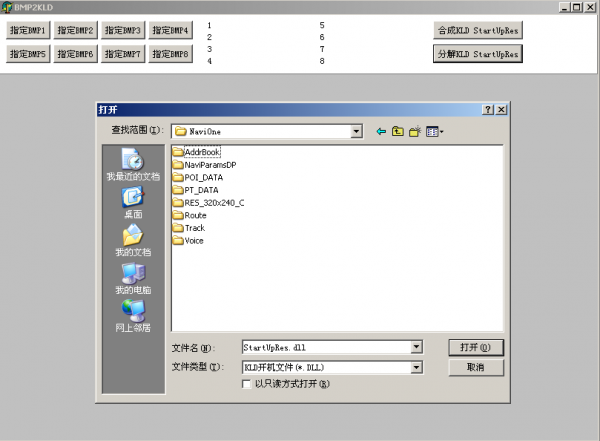The image size is (600, 441).
Task: Select 桌面 in places sidebar
Action: click(x=133, y=203)
